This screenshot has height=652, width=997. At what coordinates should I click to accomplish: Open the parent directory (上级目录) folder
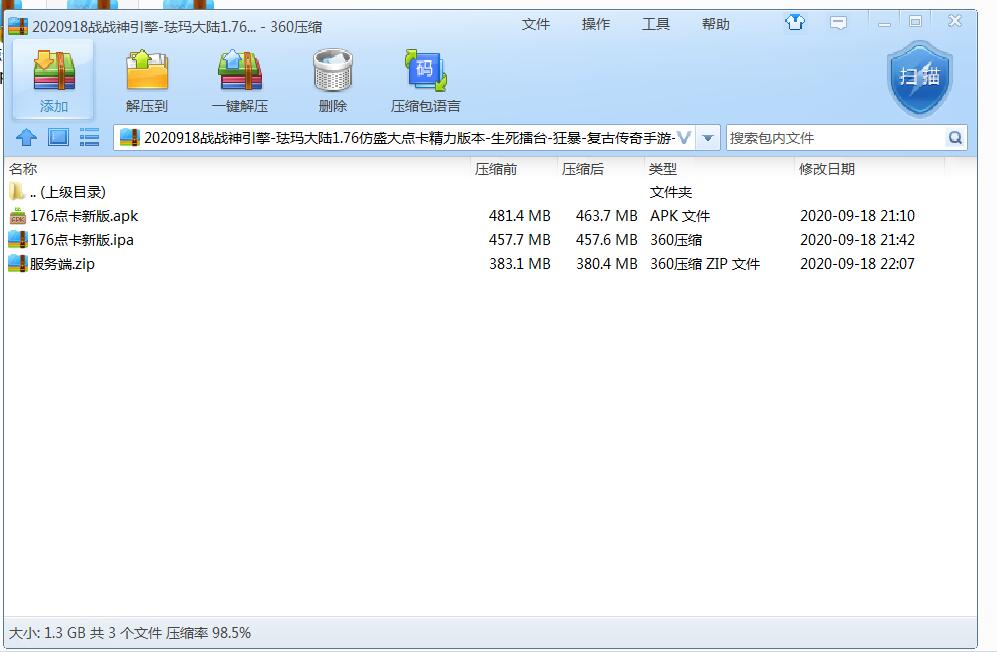tap(67, 192)
